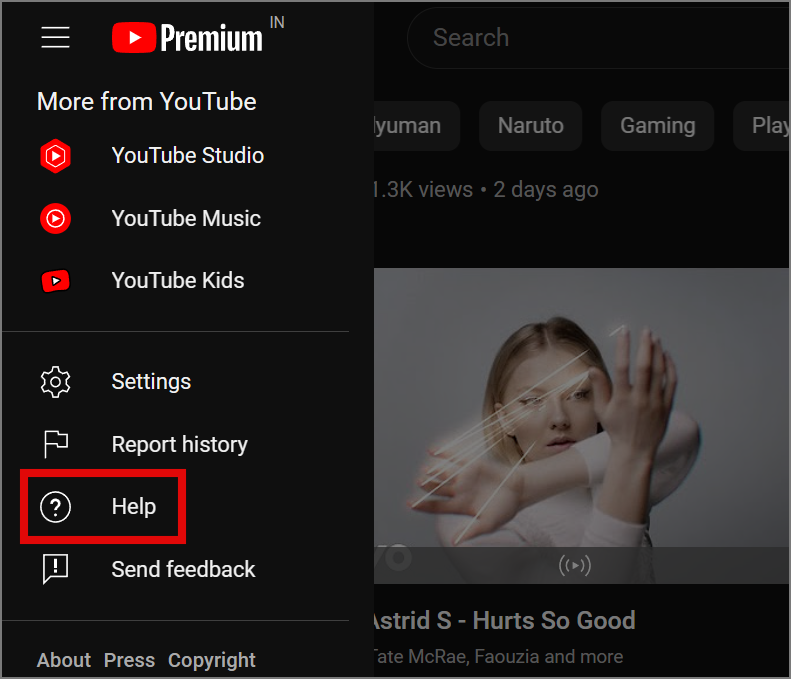Select the partially visible 'yuman' filter chip
Image resolution: width=791 pixels, height=679 pixels.
[417, 126]
